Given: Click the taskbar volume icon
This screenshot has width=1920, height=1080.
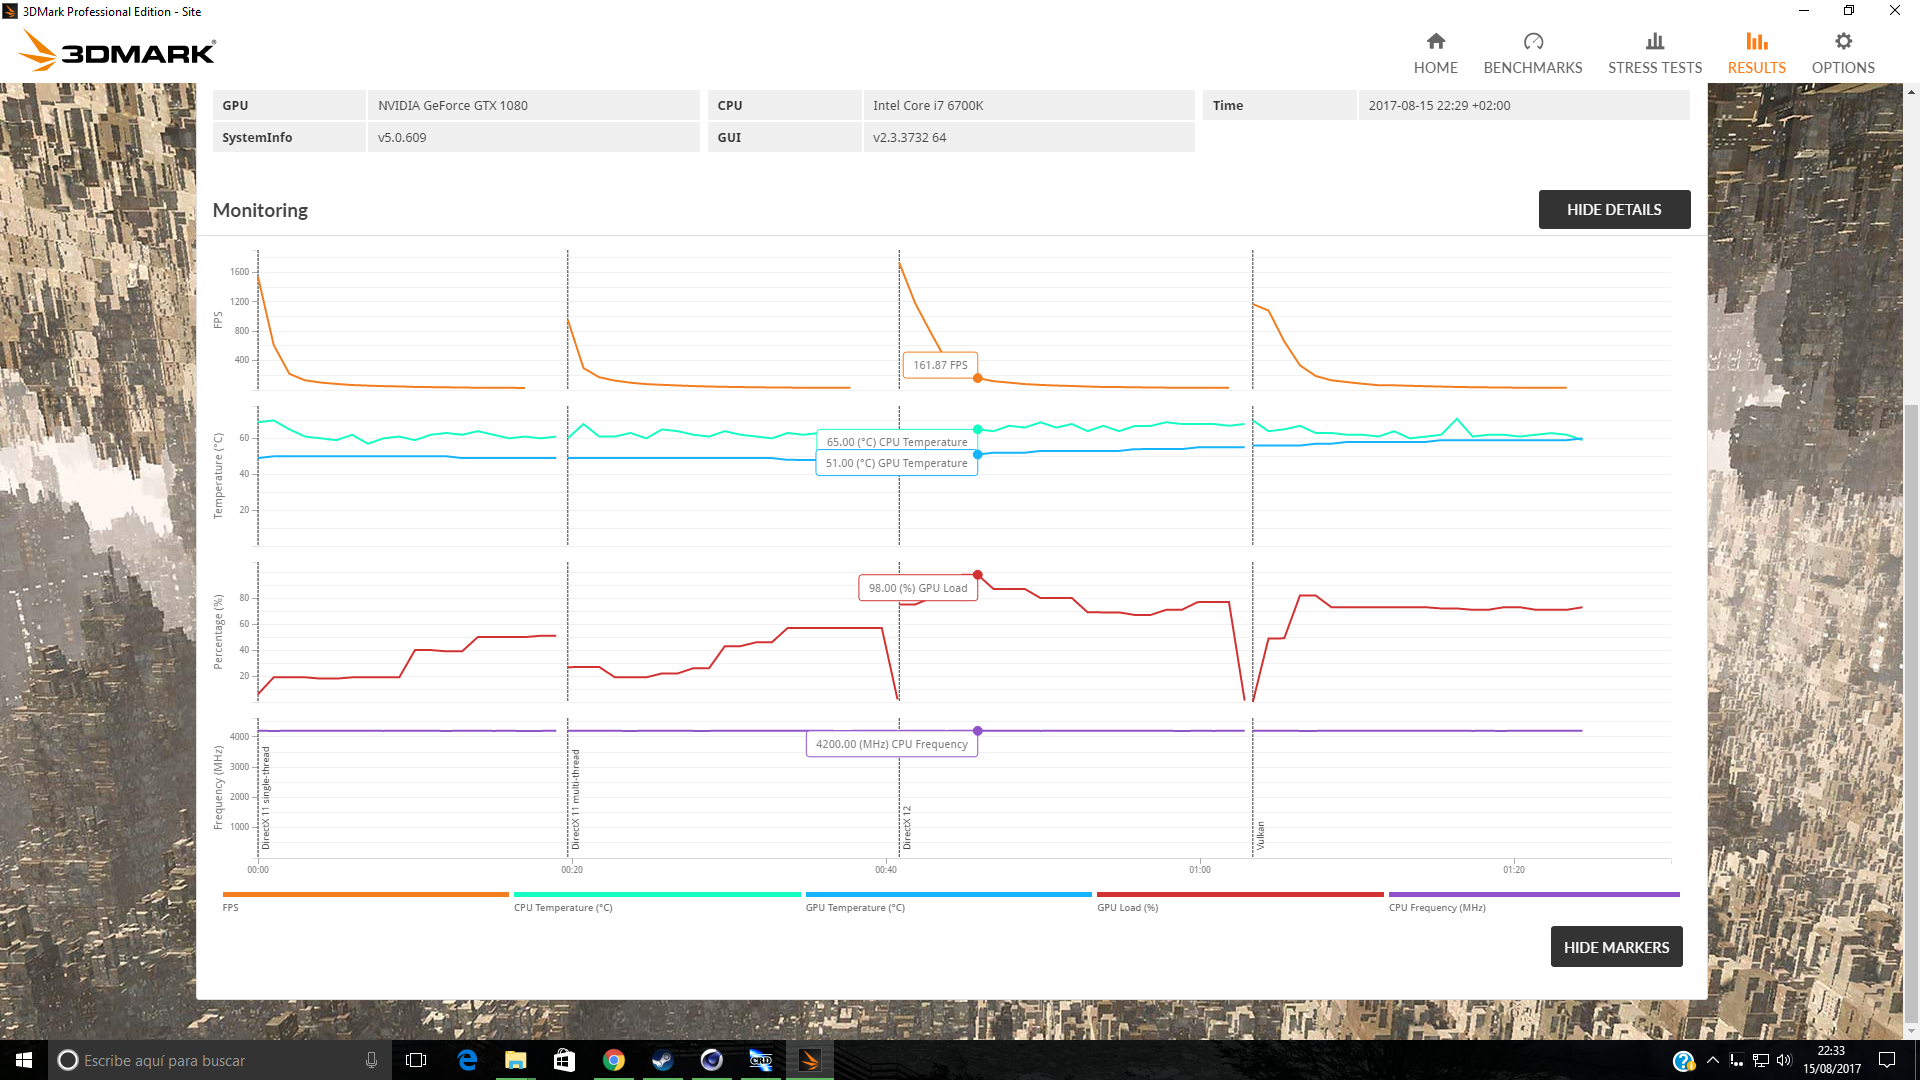Looking at the screenshot, I should coord(1784,1060).
